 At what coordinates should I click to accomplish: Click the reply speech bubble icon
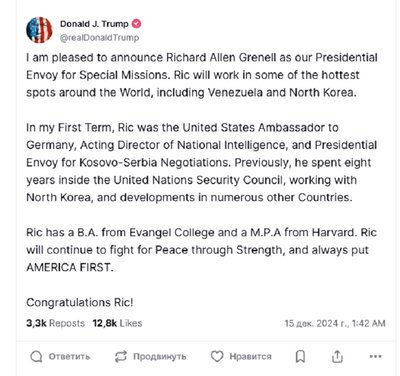pyautogui.click(x=36, y=356)
